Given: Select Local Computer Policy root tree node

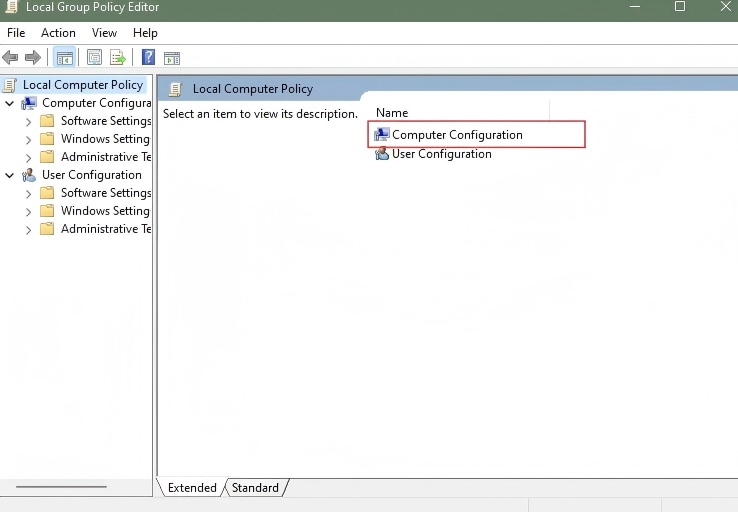Looking at the screenshot, I should pos(82,85).
